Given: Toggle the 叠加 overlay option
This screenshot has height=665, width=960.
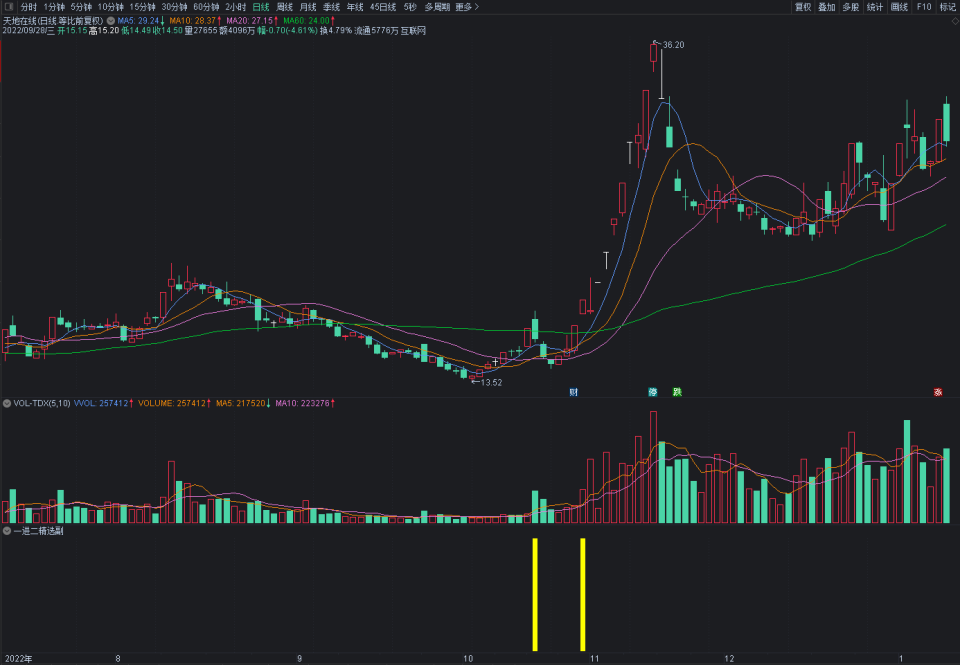Looking at the screenshot, I should click(x=826, y=7).
